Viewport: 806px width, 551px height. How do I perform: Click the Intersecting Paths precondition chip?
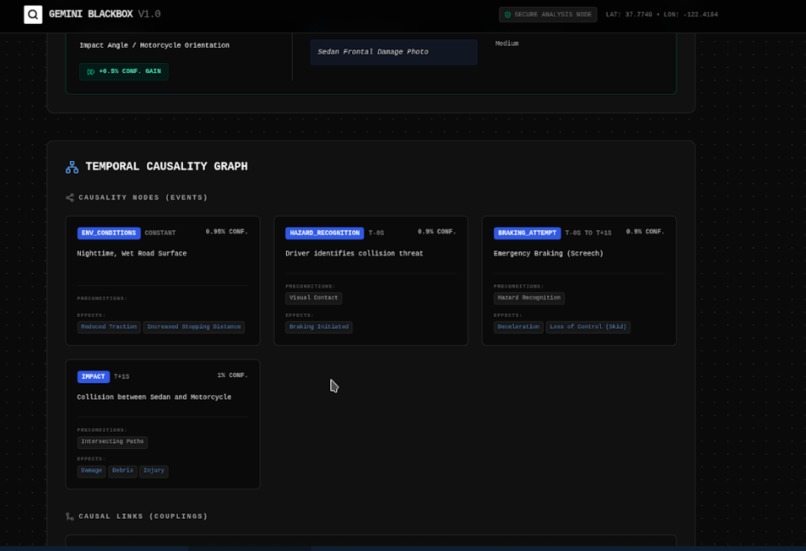pyautogui.click(x=112, y=442)
